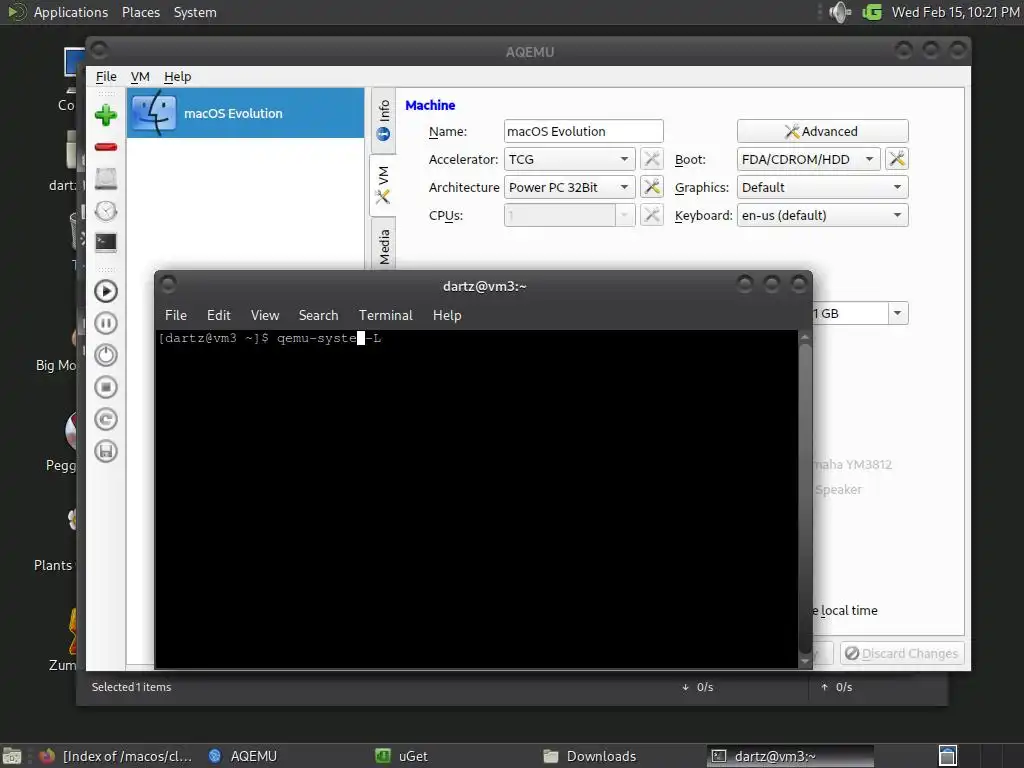
Task: Click the terminal vertical scrollbar
Action: (x=805, y=499)
